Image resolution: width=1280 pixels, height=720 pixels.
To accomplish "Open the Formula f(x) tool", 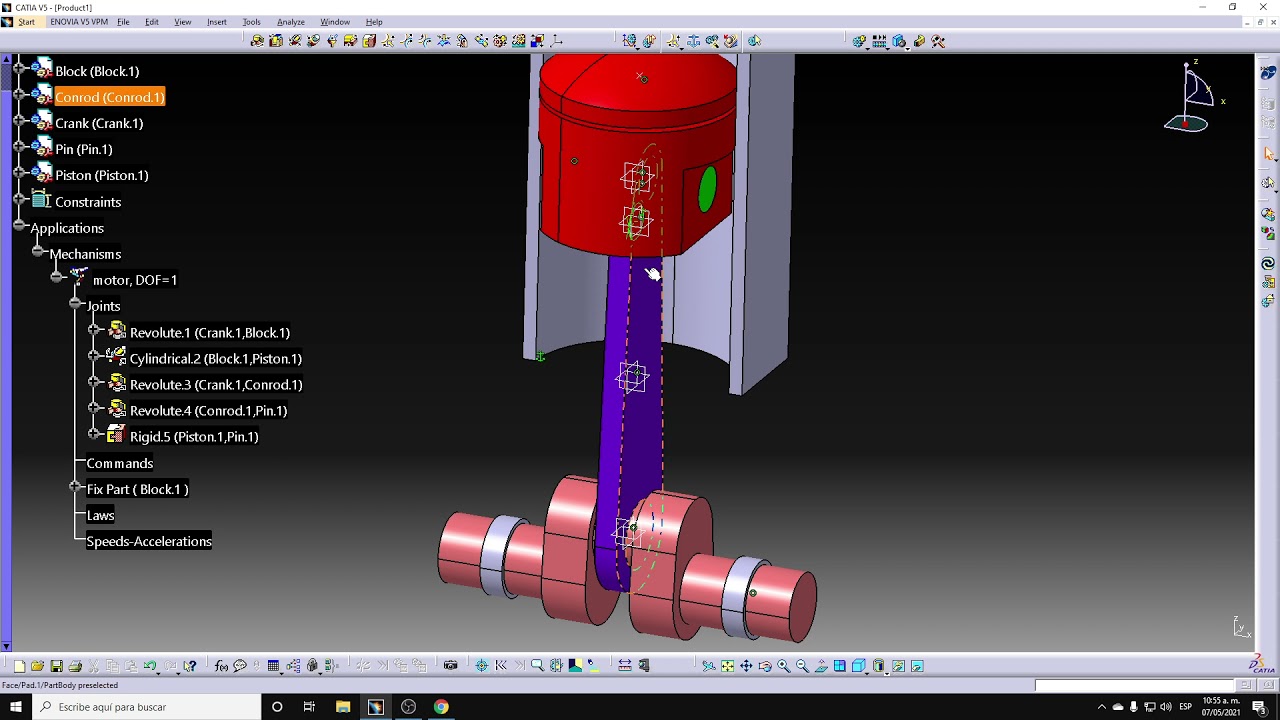I will coord(221,666).
